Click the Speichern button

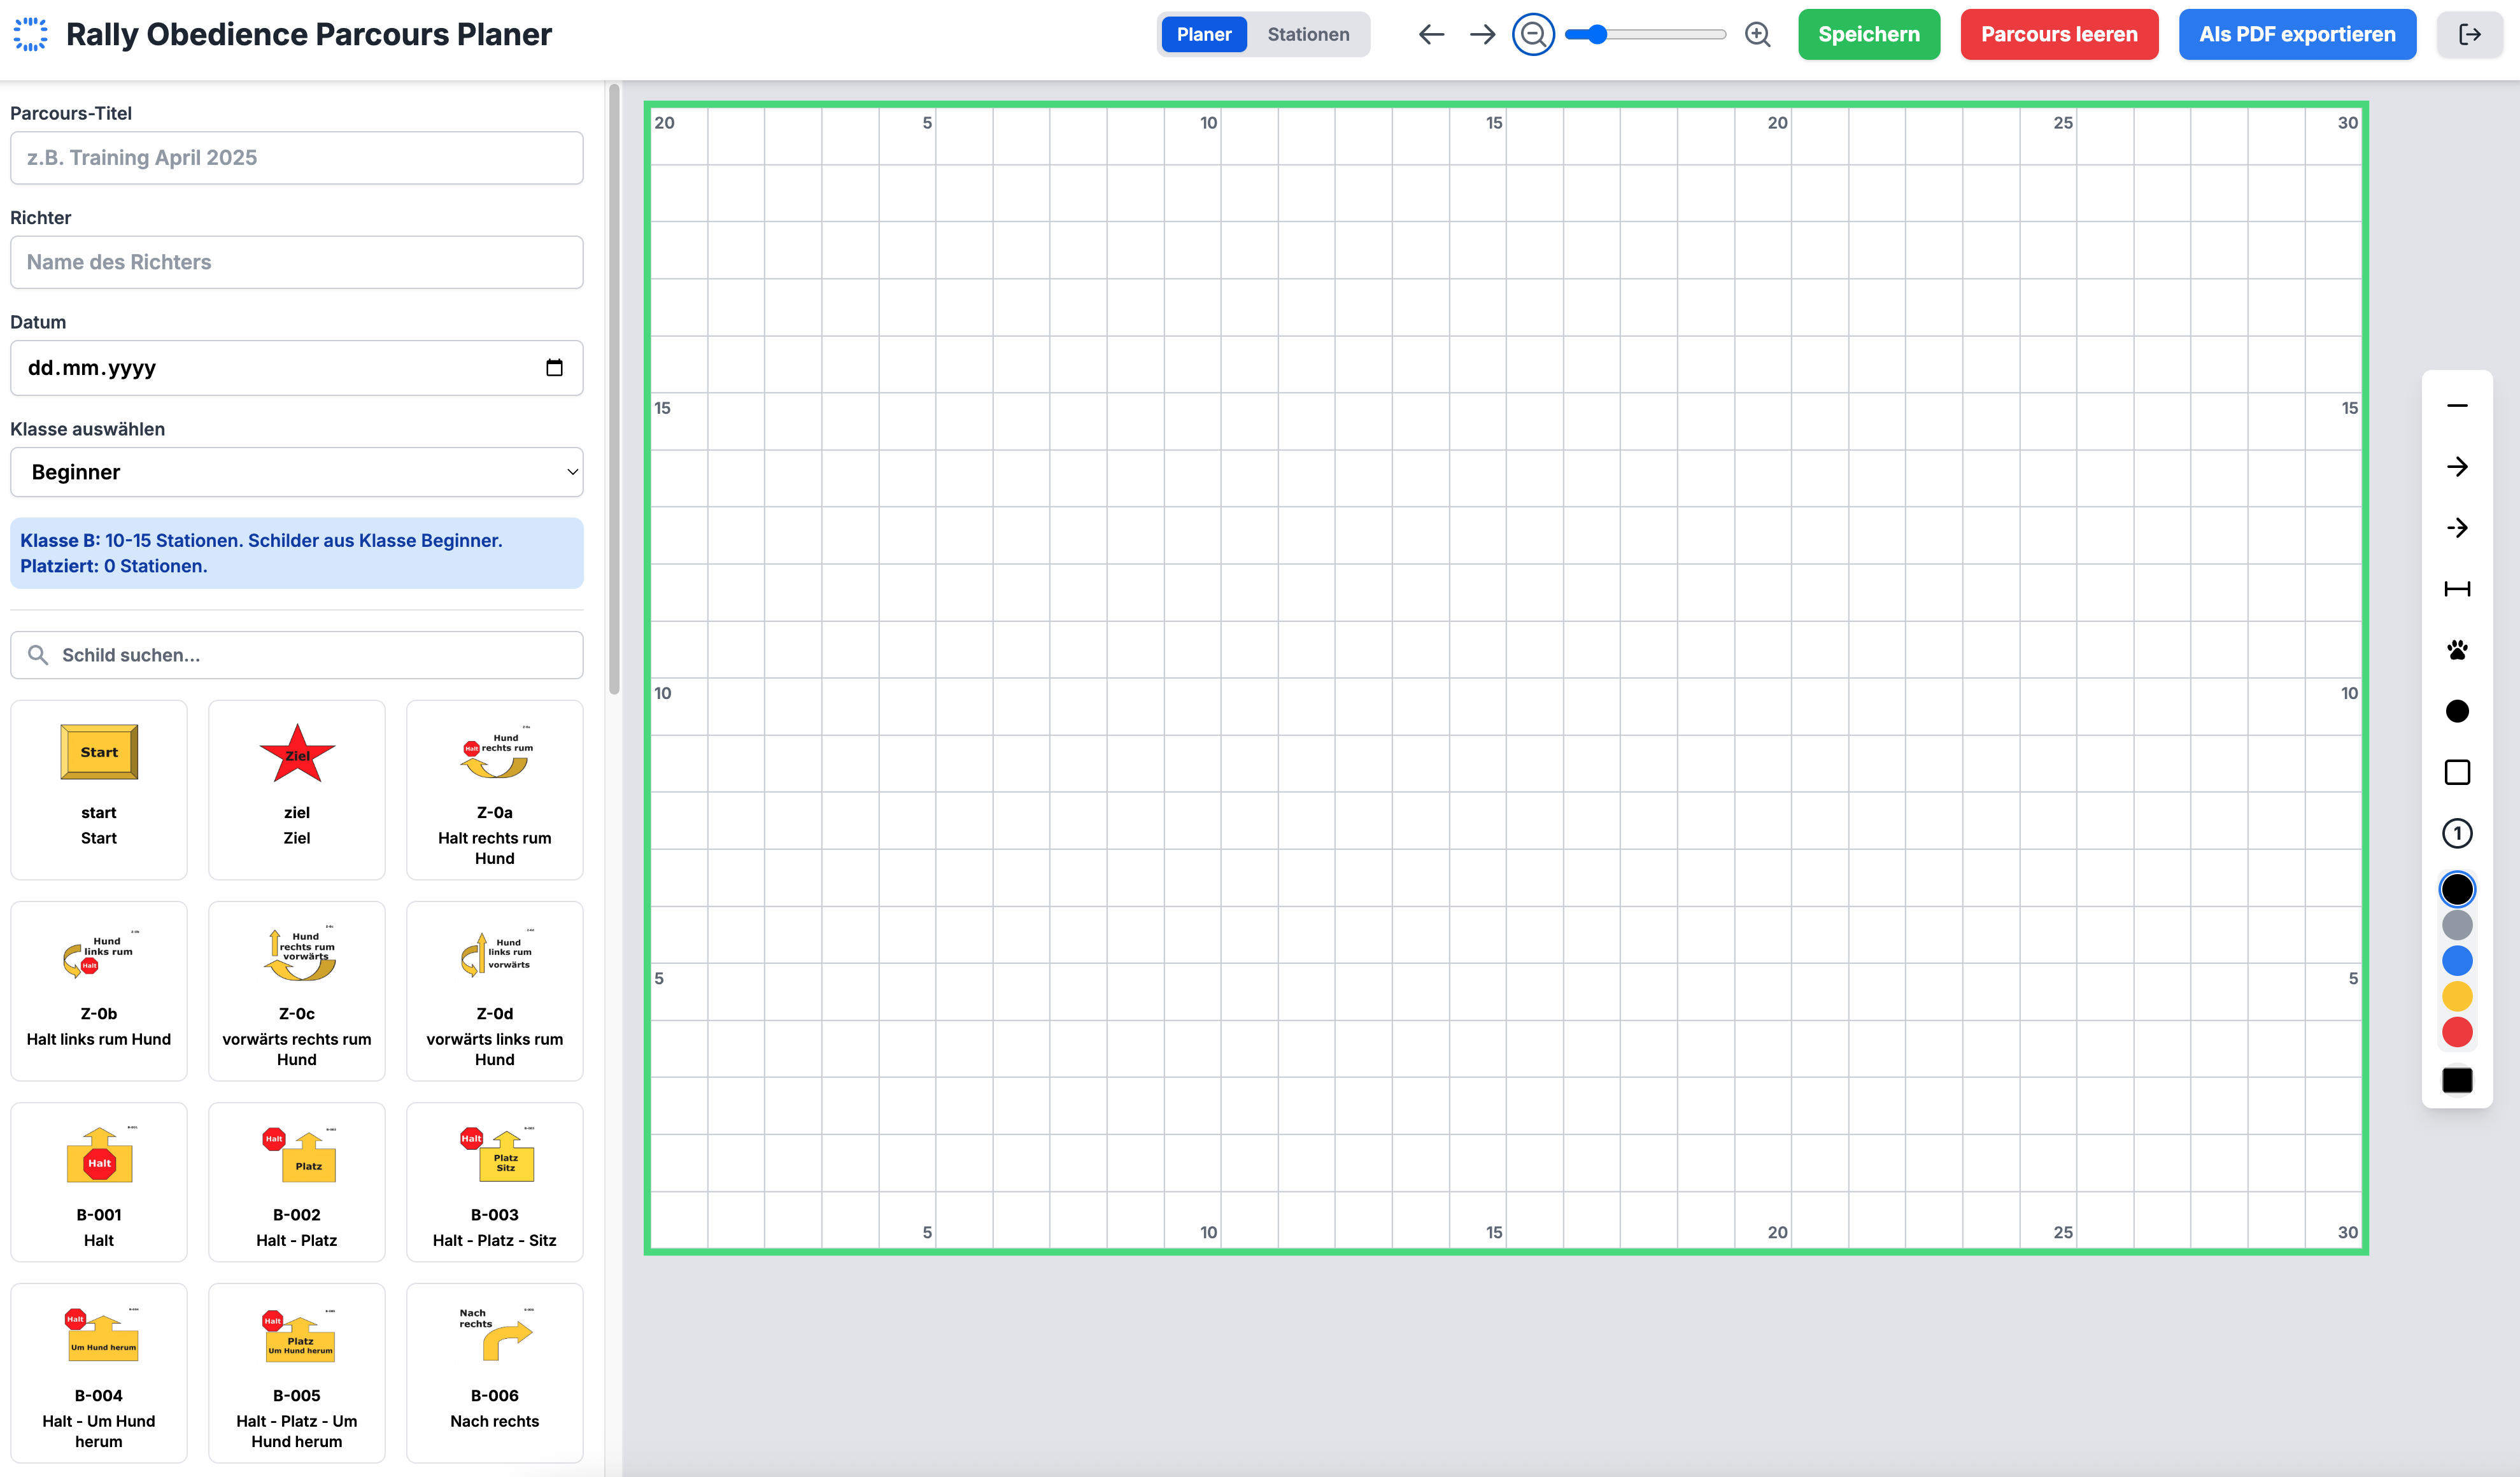[1868, 35]
